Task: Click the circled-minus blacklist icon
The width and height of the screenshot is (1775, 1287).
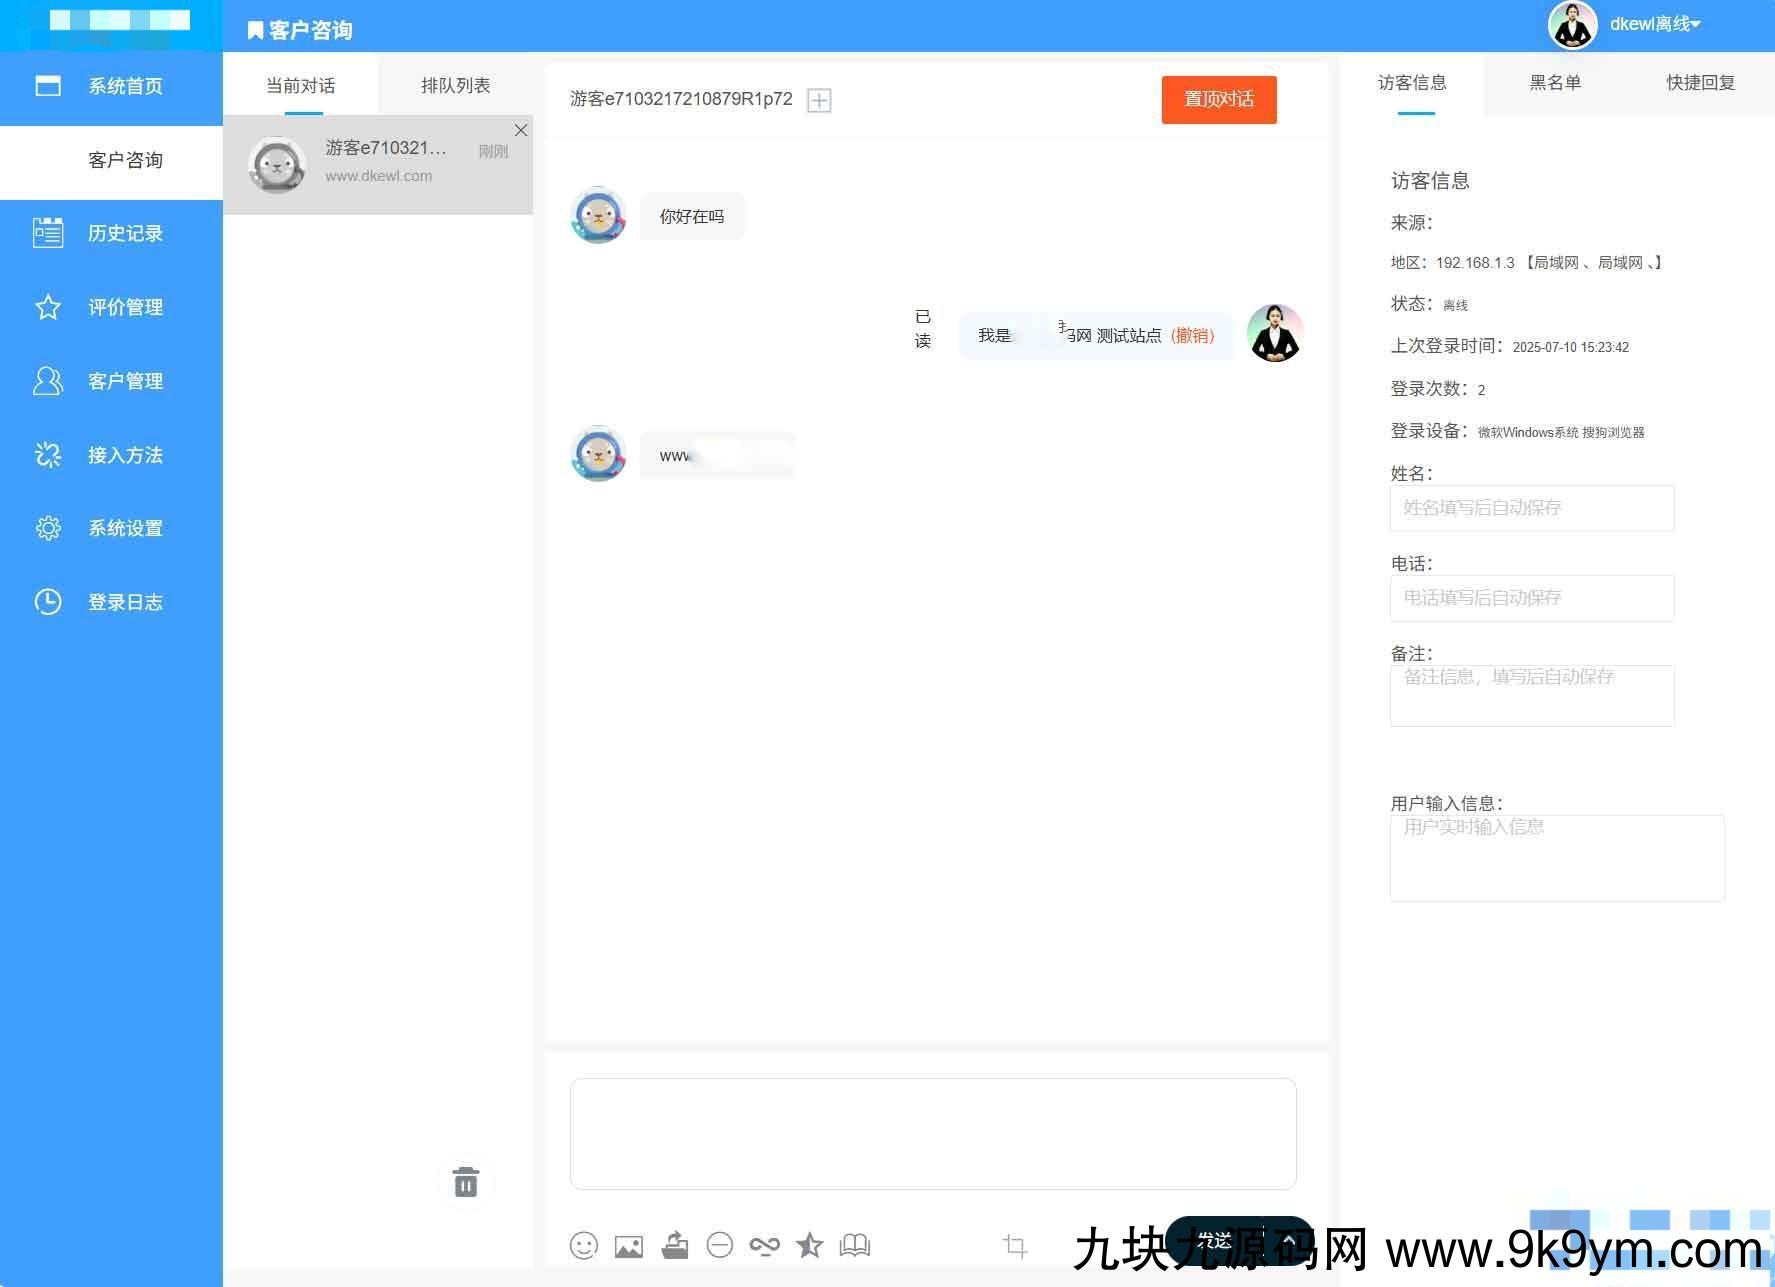Action: click(x=720, y=1245)
